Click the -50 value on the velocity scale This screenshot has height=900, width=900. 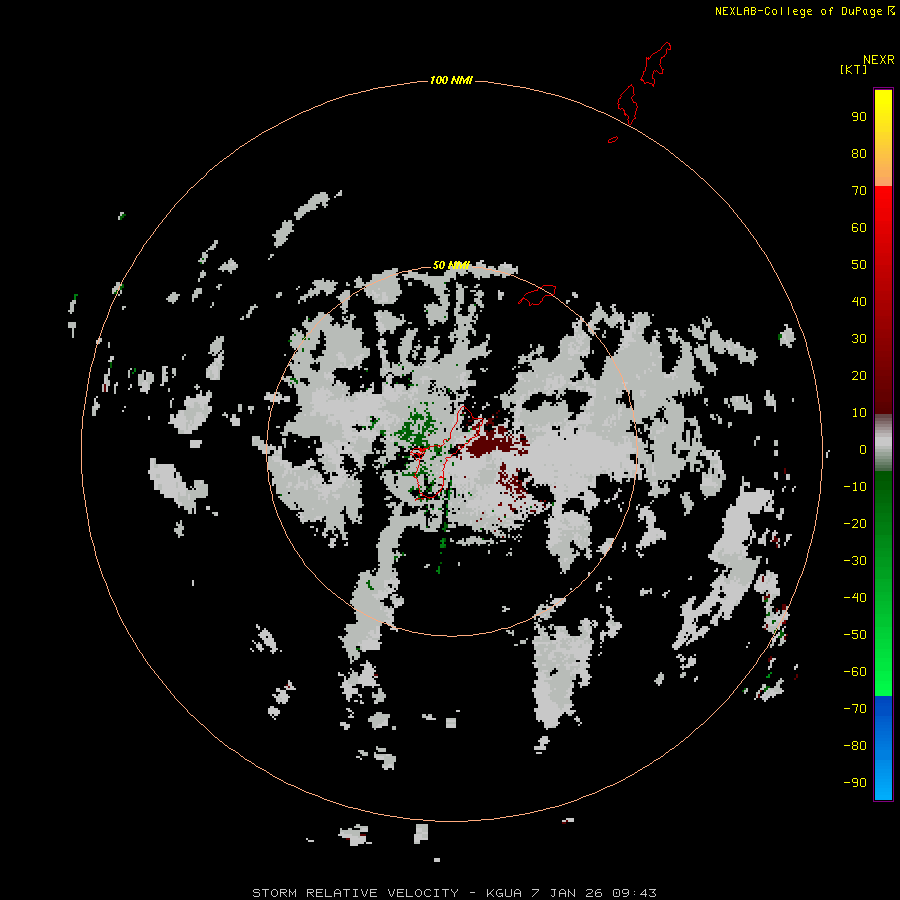tap(855, 635)
